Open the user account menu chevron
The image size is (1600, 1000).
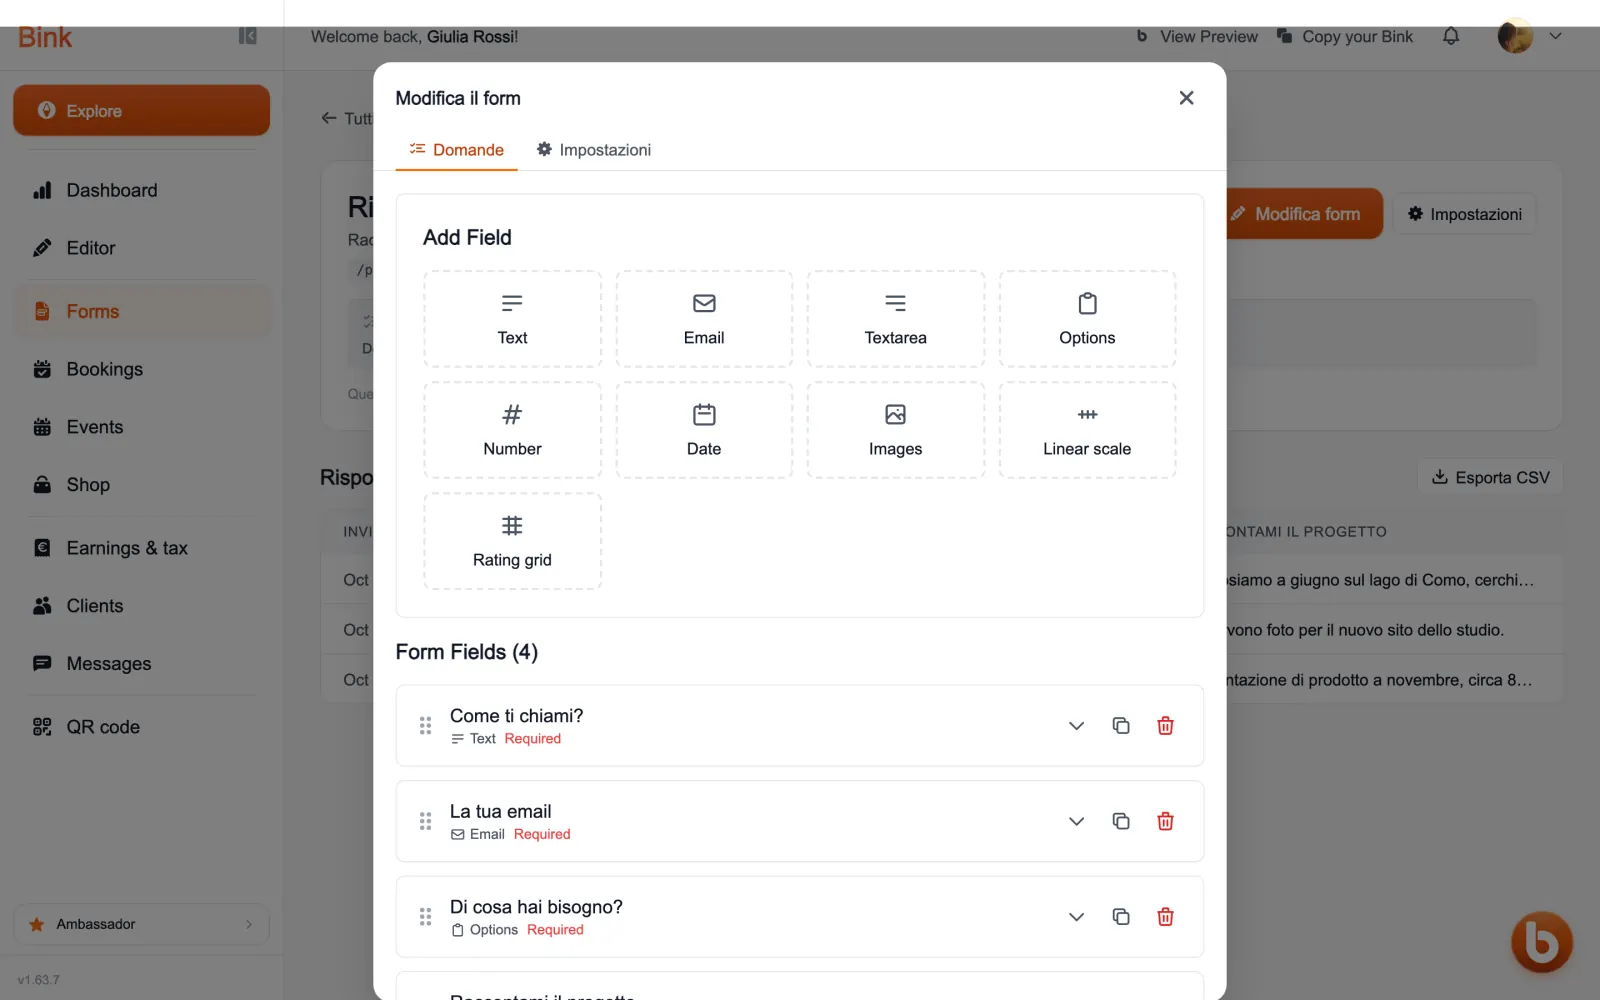pos(1555,36)
